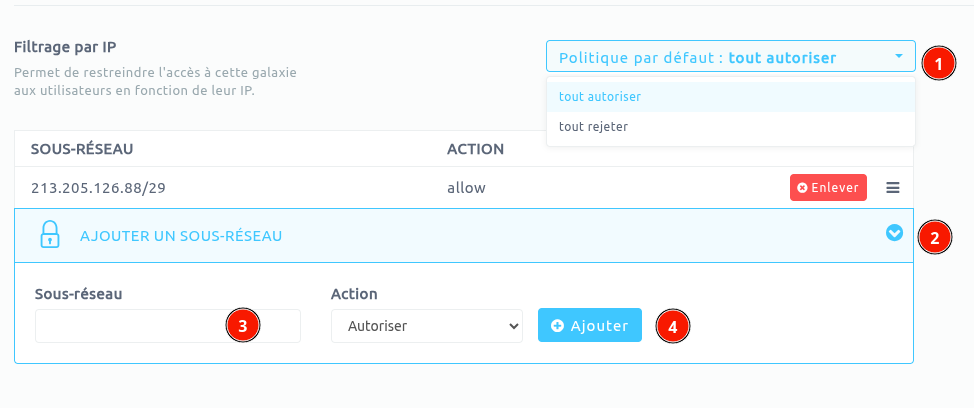
Task: Click the ACTION column header
Action: pyautogui.click(x=475, y=149)
